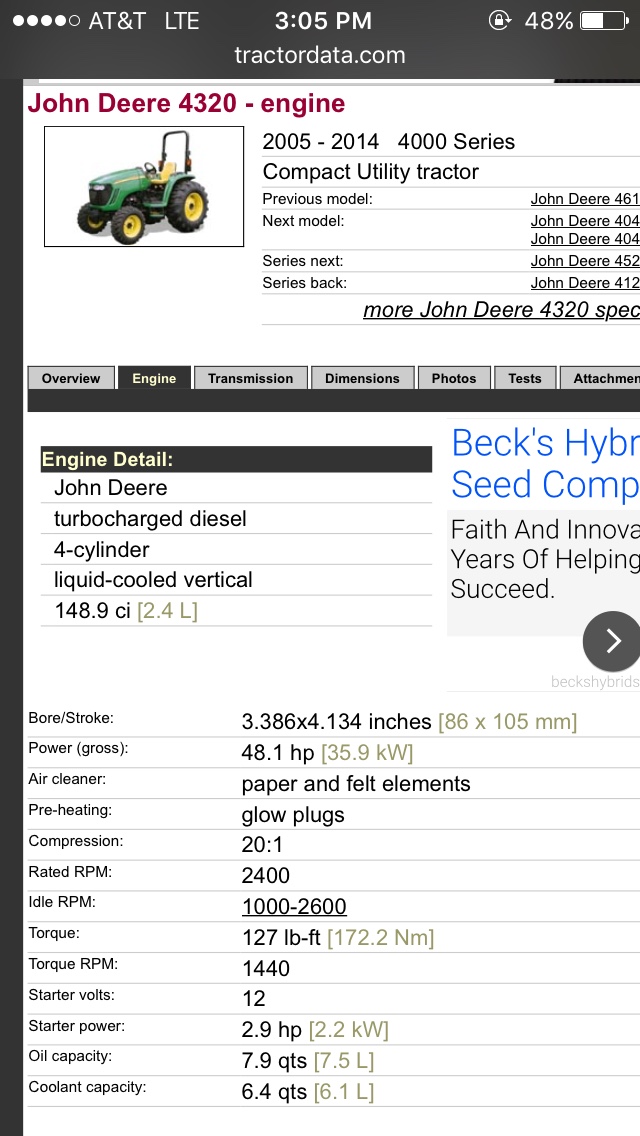Tap the tractordata.com address bar
The height and width of the screenshot is (1136, 640).
[320, 55]
